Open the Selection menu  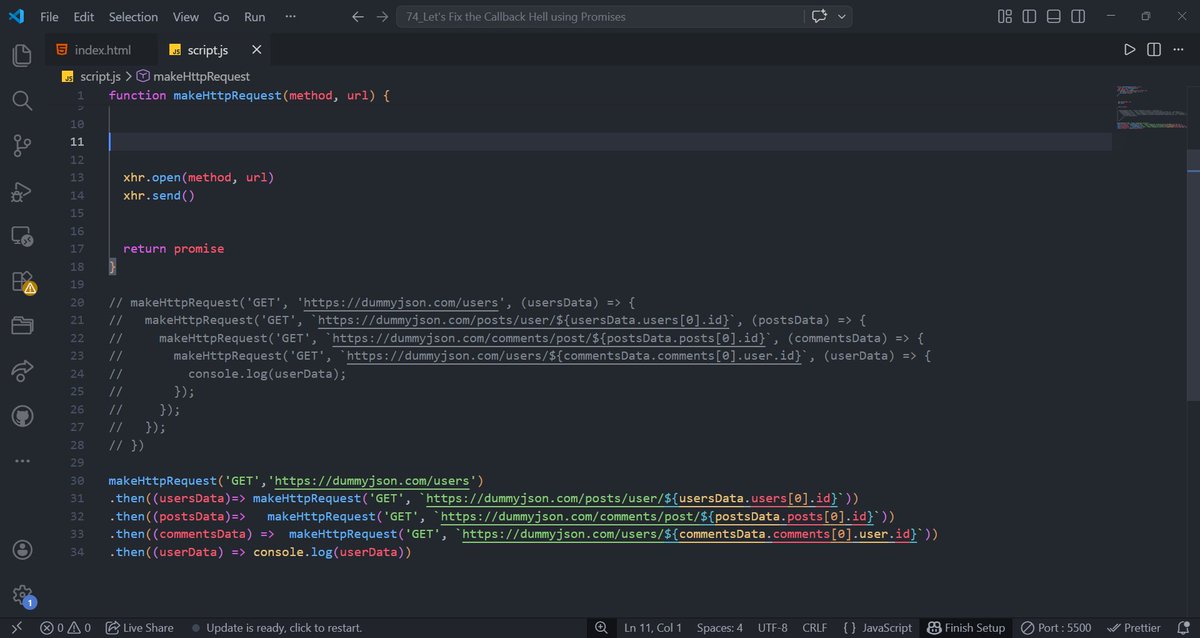point(133,17)
